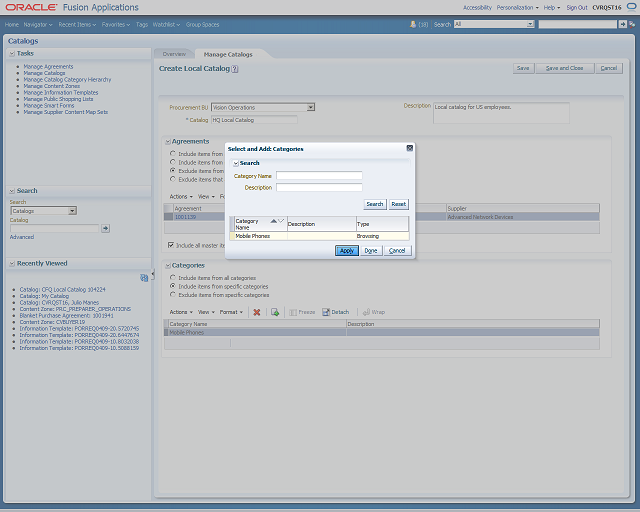This screenshot has height=512, width=640.
Task: Open agreement 1001139 link
Action: pyautogui.click(x=185, y=217)
